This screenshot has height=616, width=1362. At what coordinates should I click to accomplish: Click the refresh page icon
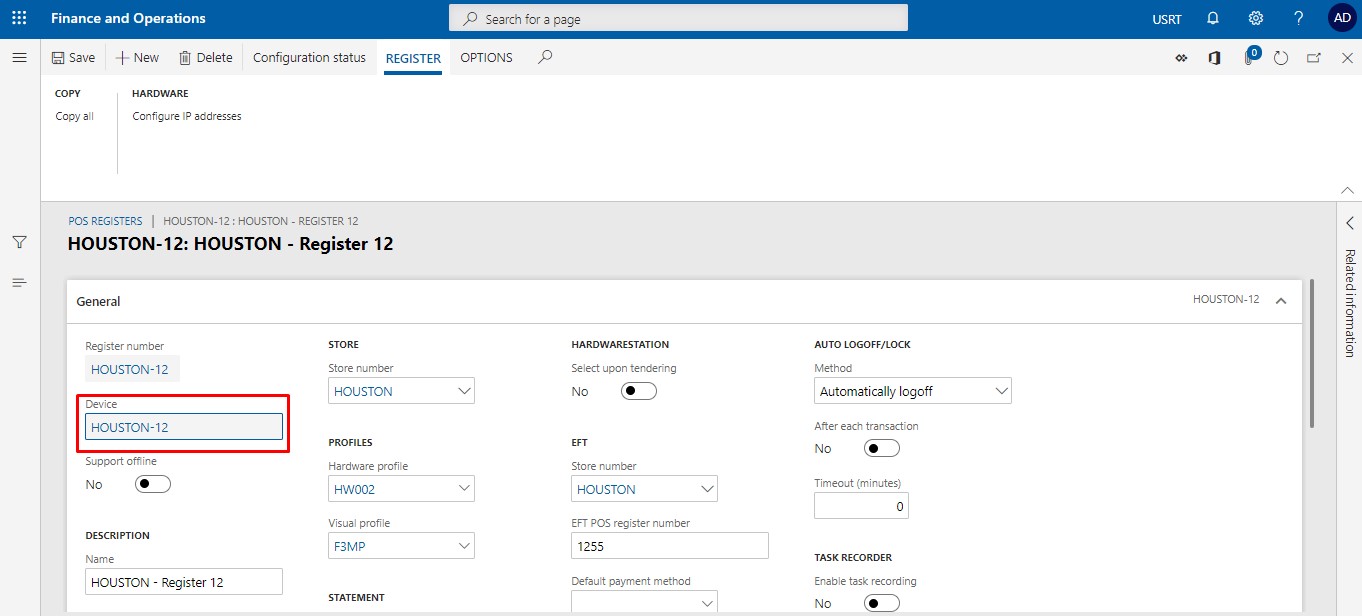[x=1281, y=58]
